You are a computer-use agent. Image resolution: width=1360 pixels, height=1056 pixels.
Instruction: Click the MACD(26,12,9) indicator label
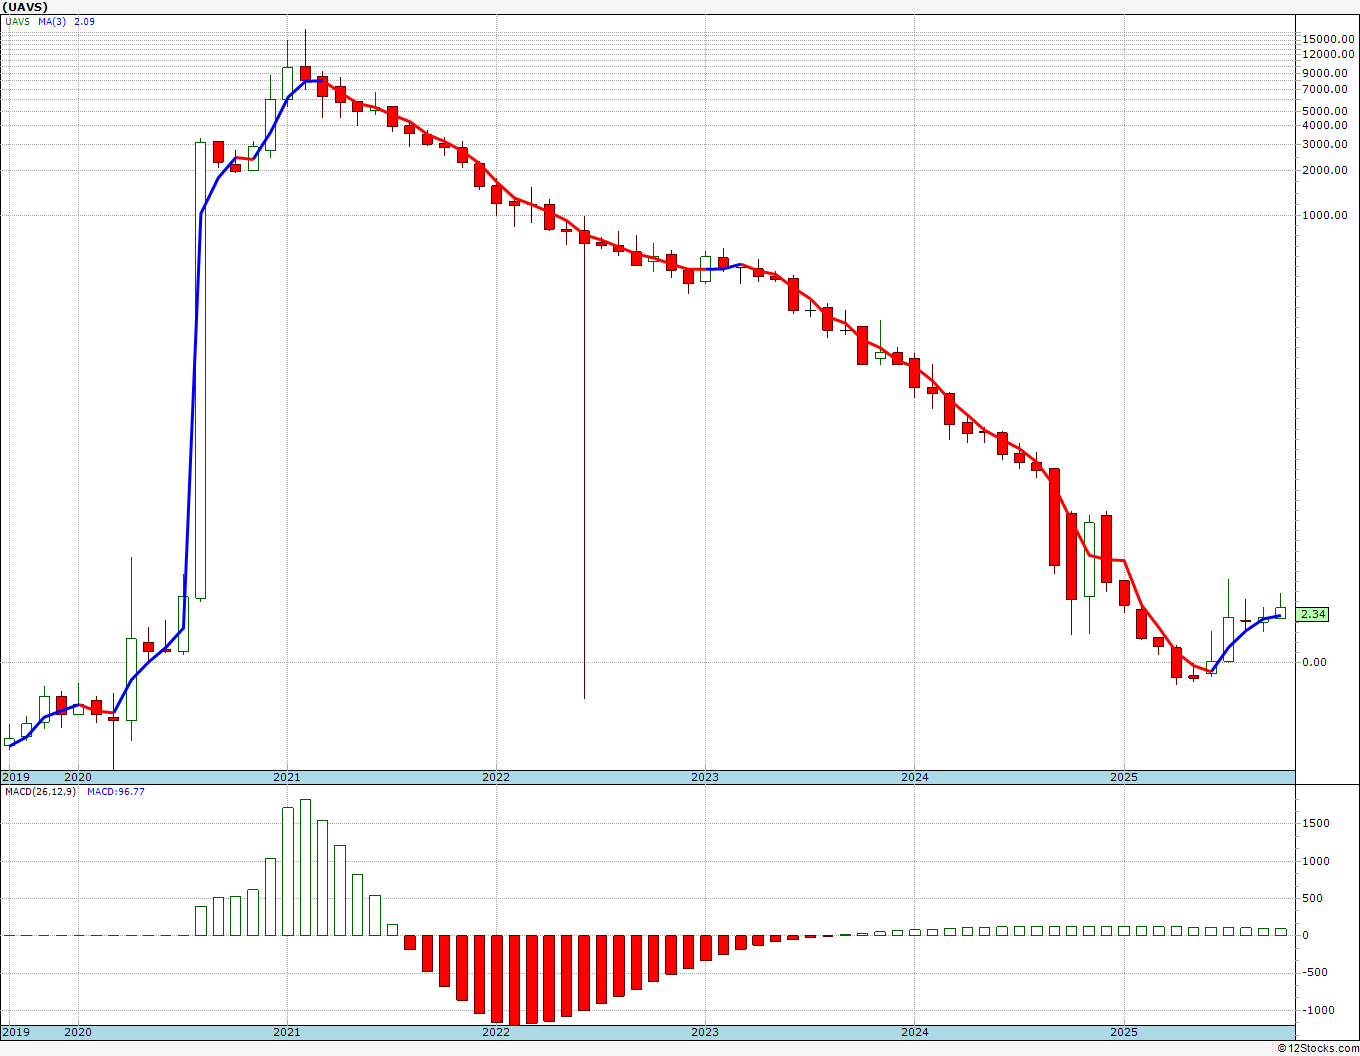pyautogui.click(x=40, y=792)
